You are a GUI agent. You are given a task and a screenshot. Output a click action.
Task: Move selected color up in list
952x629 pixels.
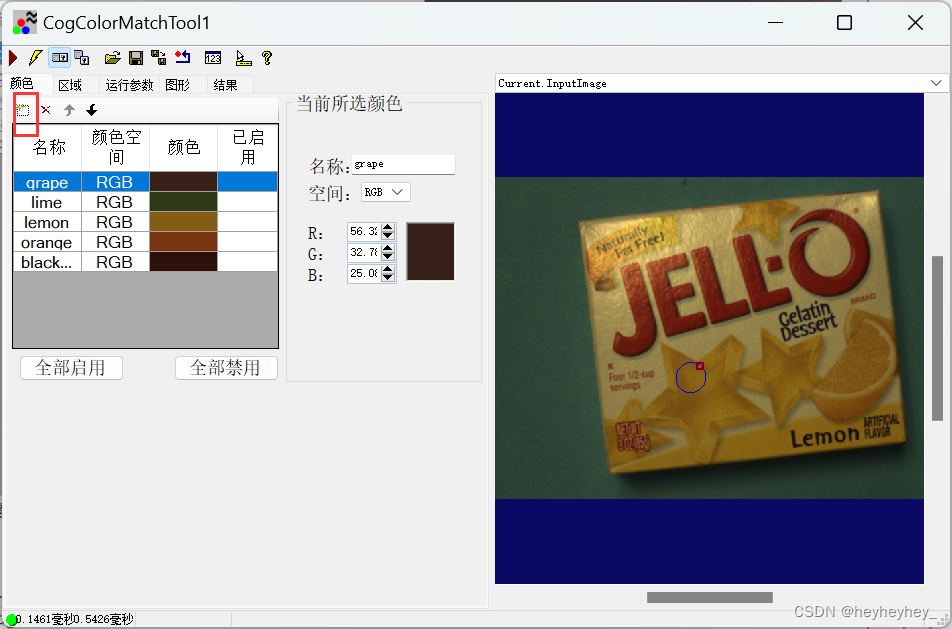tap(69, 110)
